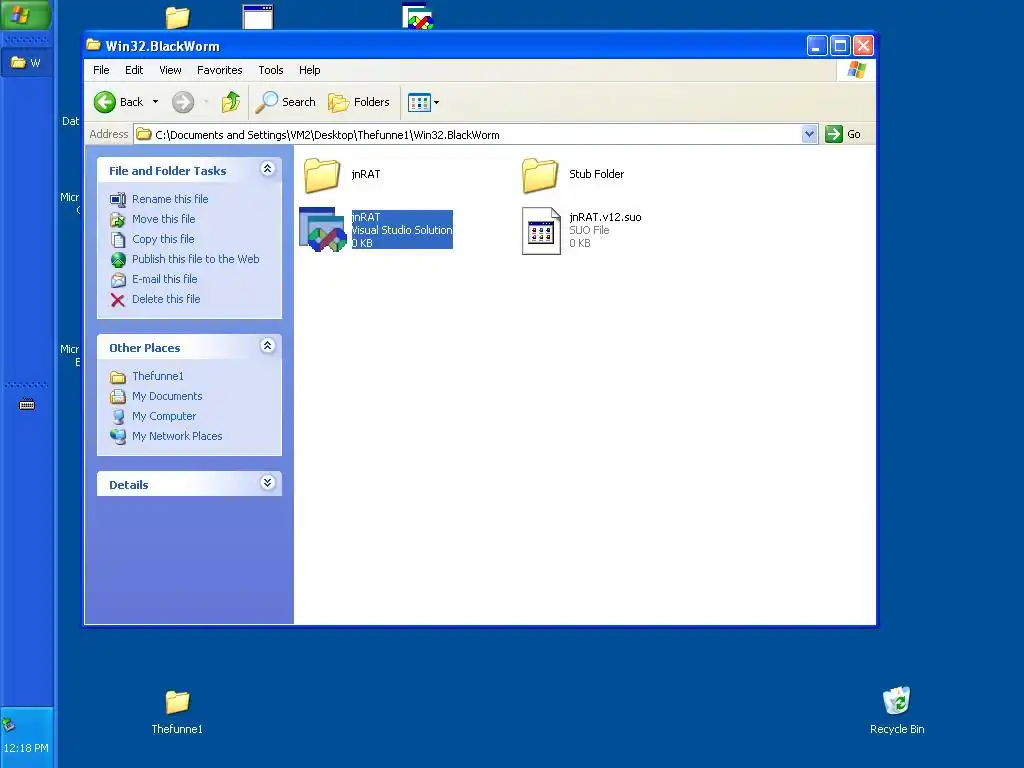The height and width of the screenshot is (768, 1024).
Task: Click the Windows Start button
Action: [25, 14]
